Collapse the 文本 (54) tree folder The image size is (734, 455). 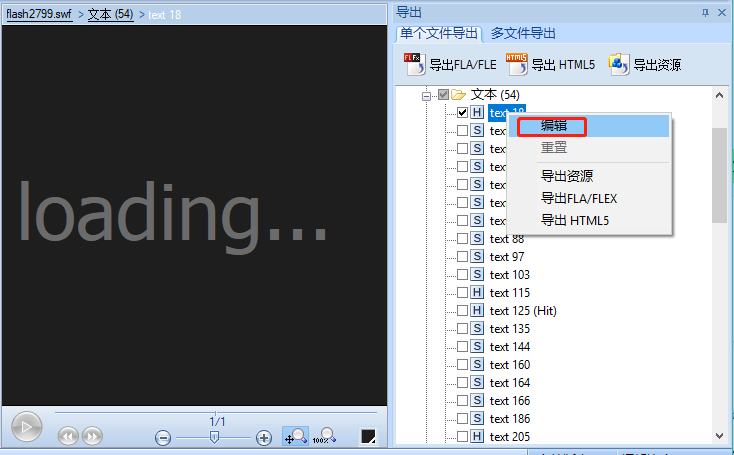tap(426, 95)
